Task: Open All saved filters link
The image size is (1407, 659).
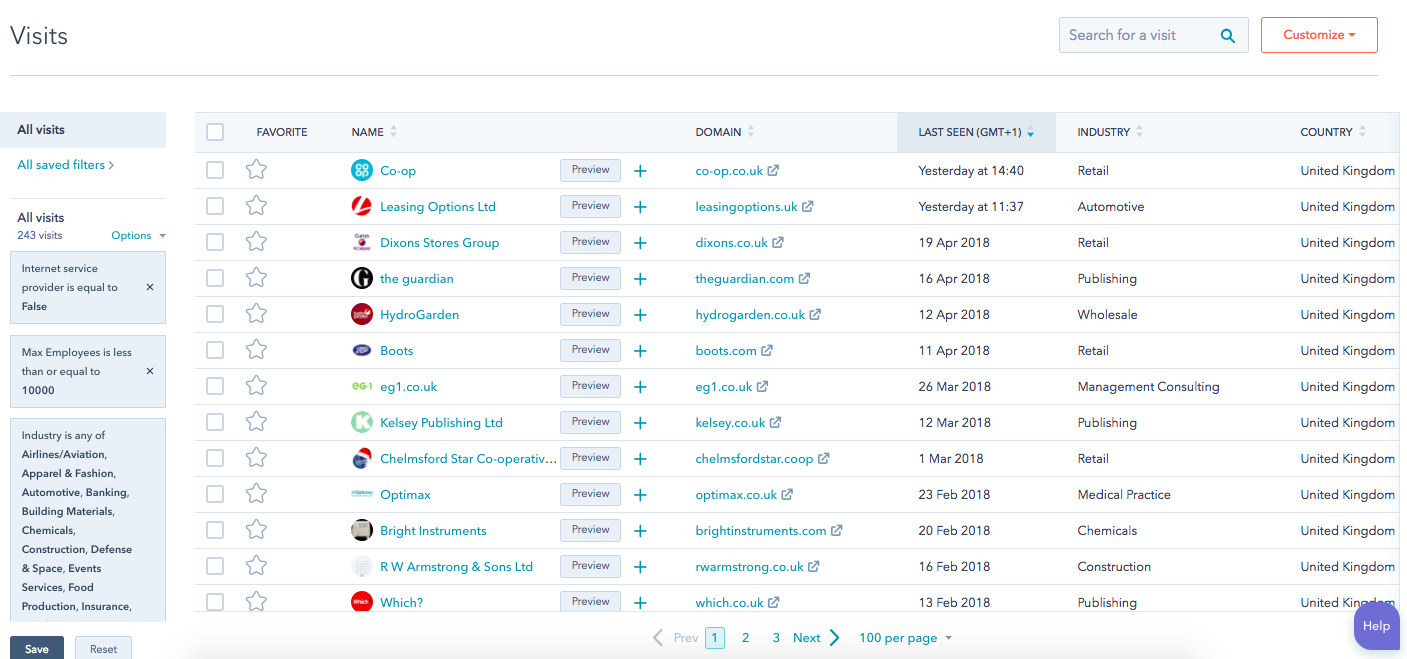Action: pyautogui.click(x=65, y=165)
